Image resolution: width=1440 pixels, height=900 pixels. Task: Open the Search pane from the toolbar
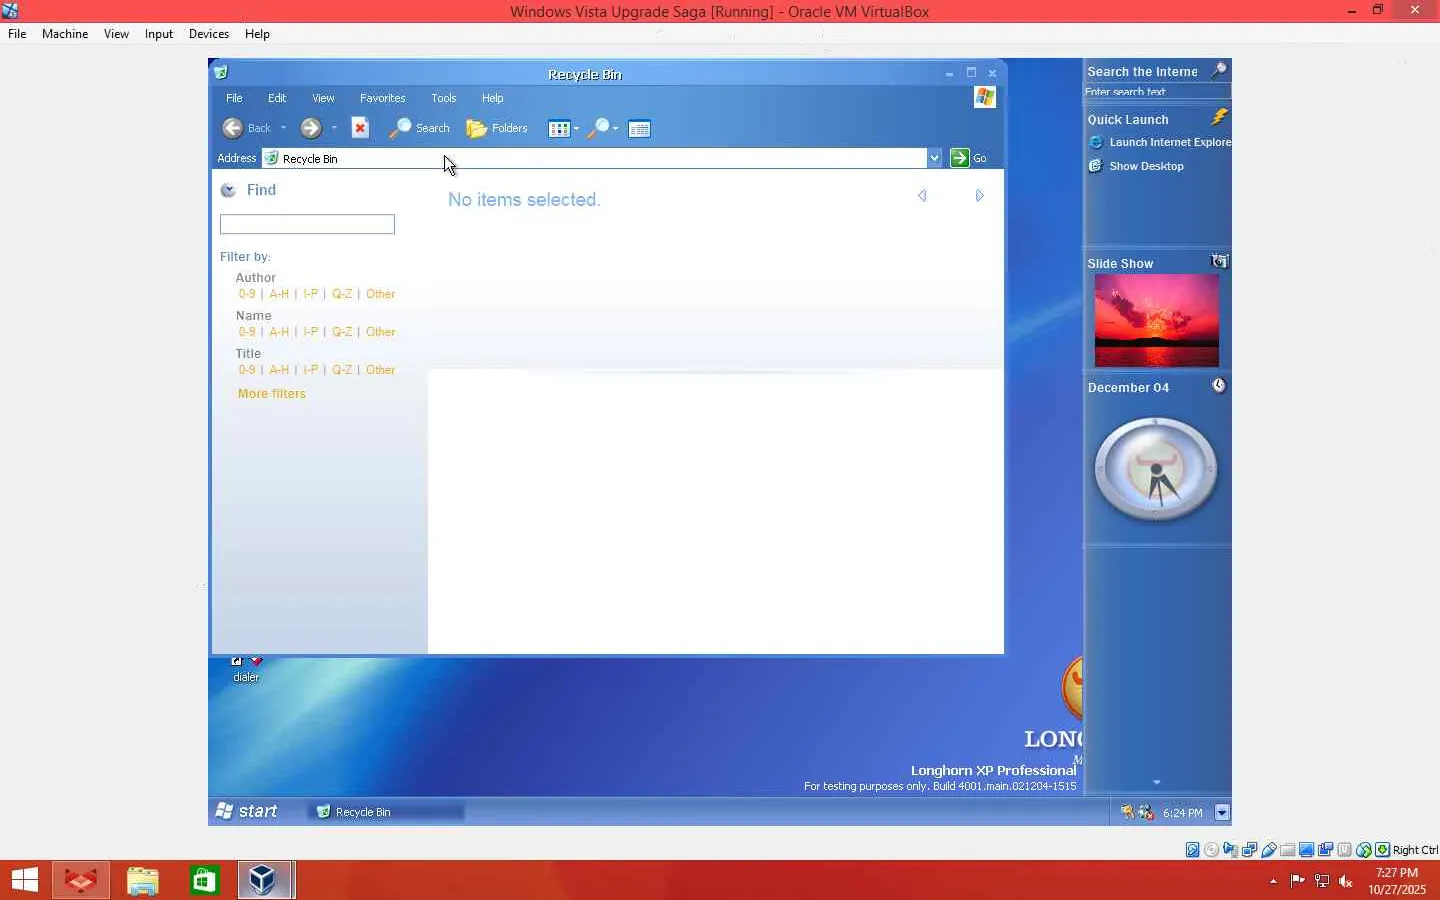pos(420,128)
